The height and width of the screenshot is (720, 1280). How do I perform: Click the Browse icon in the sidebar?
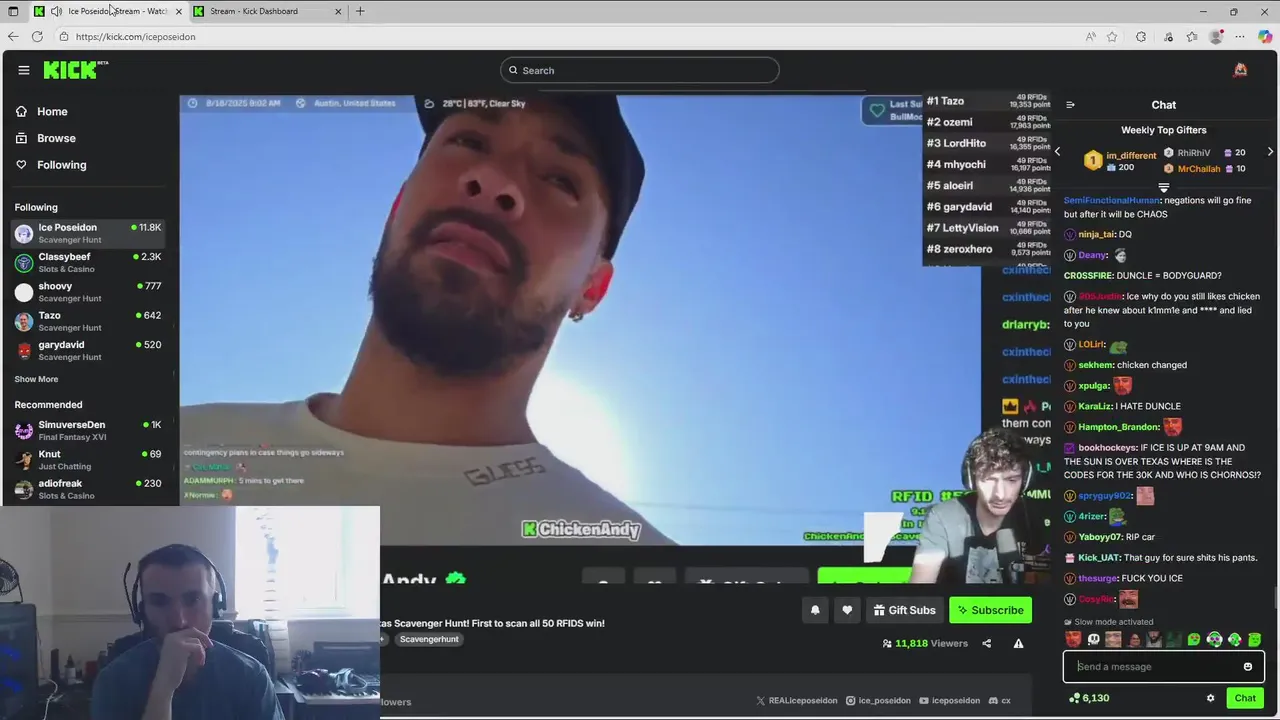[21, 138]
